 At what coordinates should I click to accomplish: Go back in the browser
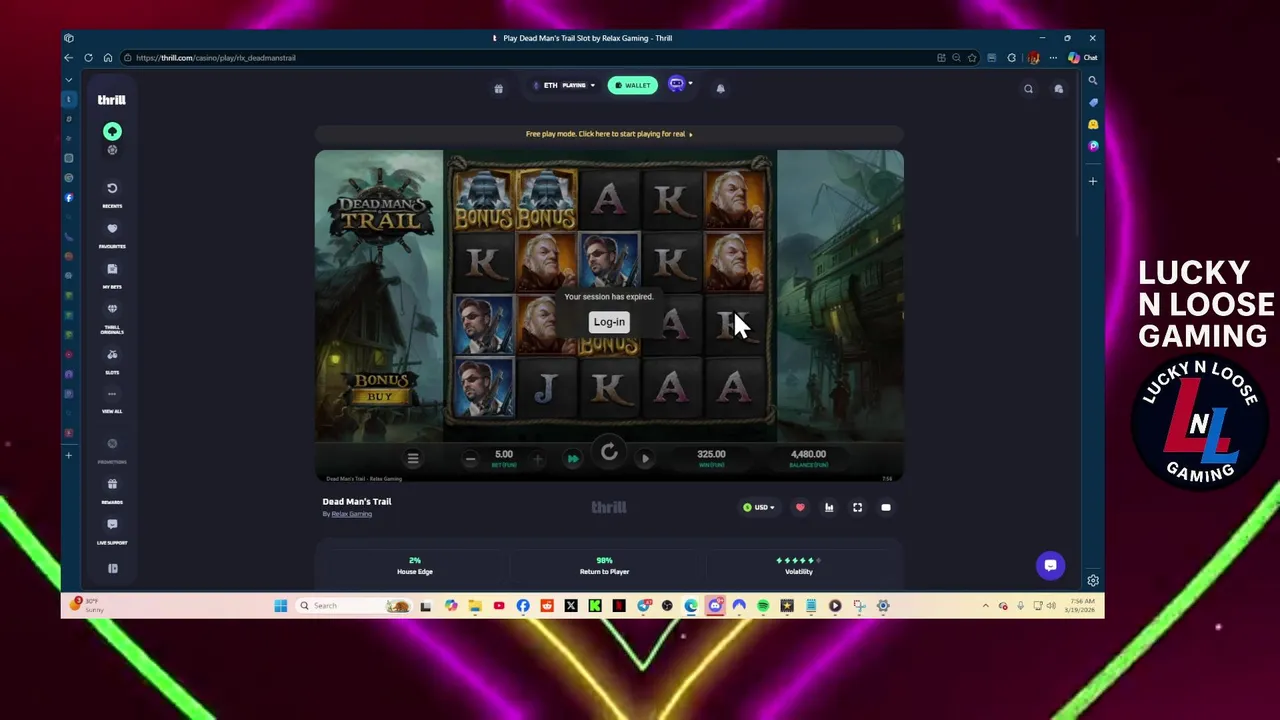(68, 58)
